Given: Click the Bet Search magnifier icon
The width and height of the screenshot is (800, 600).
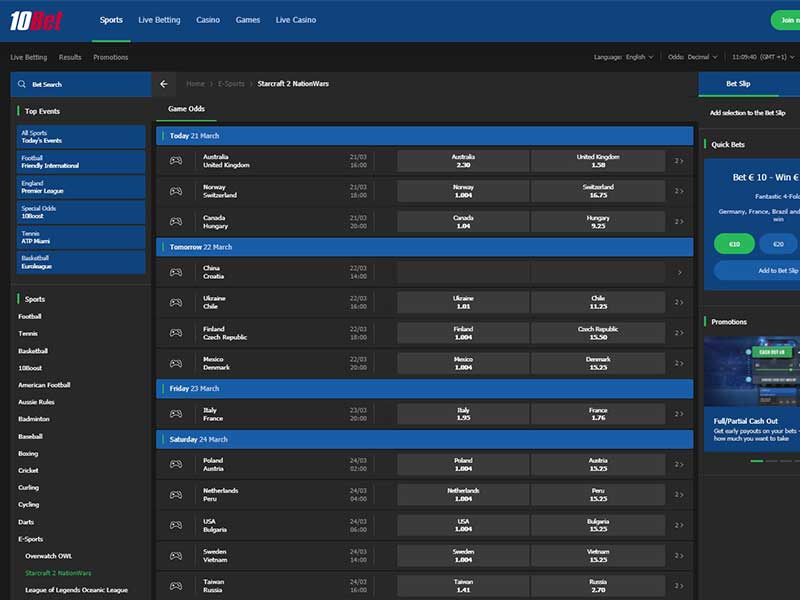Looking at the screenshot, I should click(21, 84).
